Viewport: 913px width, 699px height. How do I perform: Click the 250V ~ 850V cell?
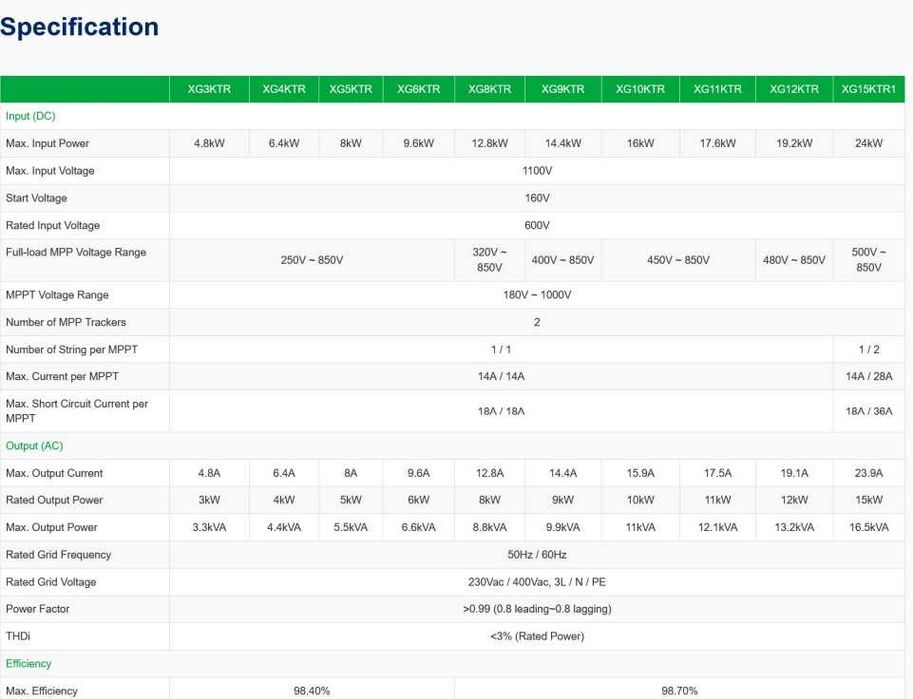click(312, 260)
